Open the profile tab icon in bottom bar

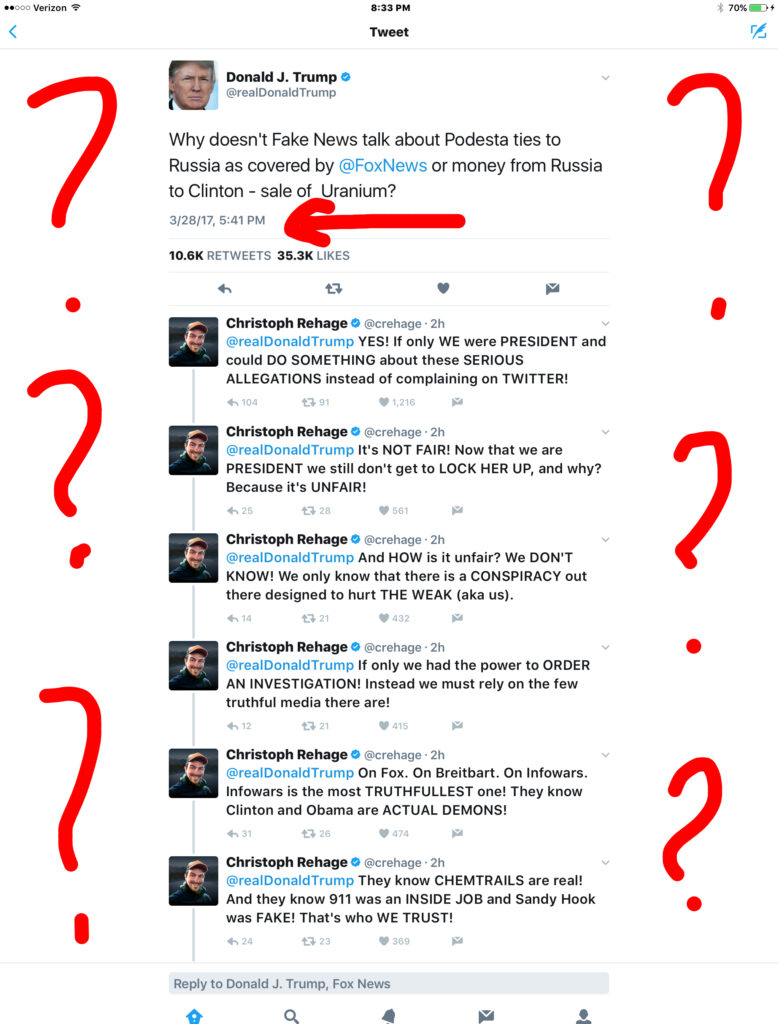(x=583, y=1016)
